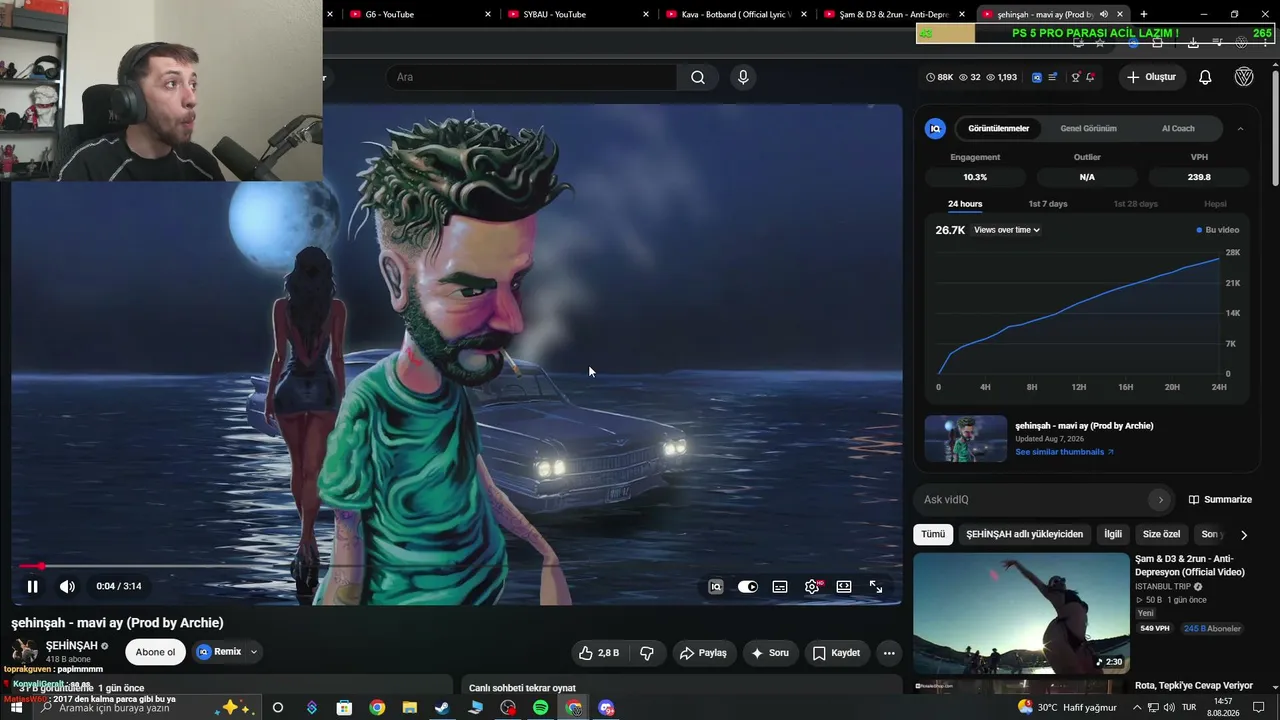1280x720 pixels.
Task: Select the İlgili filter chip
Action: click(x=1113, y=534)
